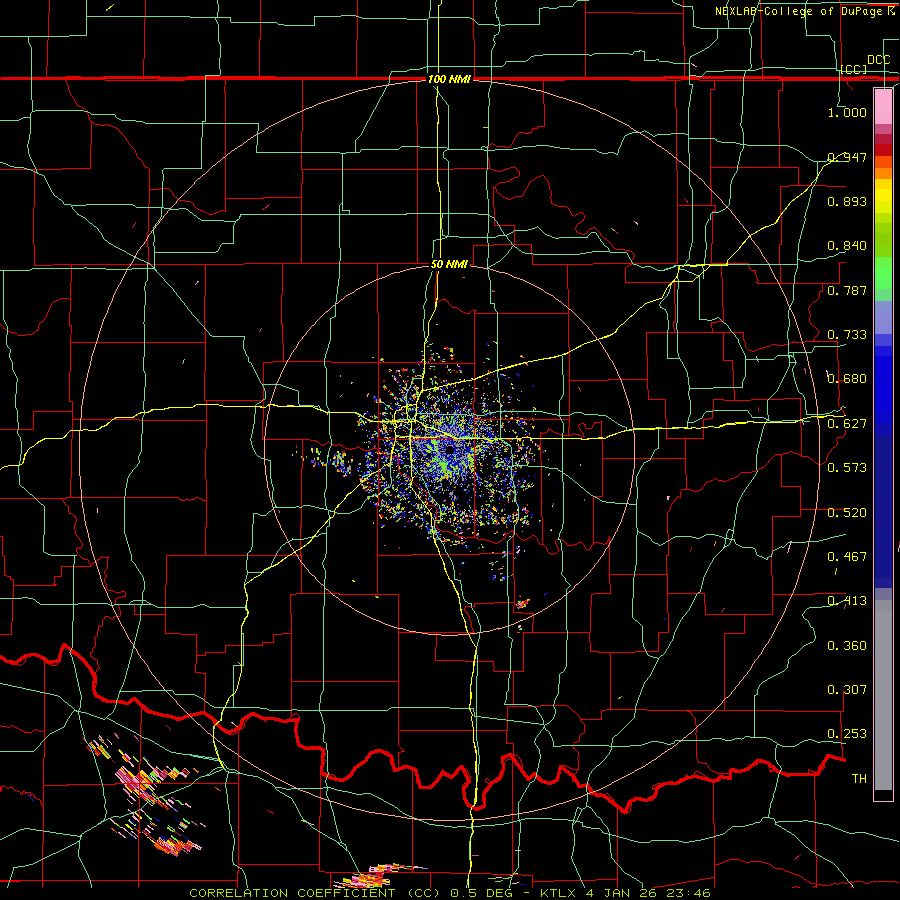Click the 0.893 legend value
The width and height of the screenshot is (900, 900).
847,201
